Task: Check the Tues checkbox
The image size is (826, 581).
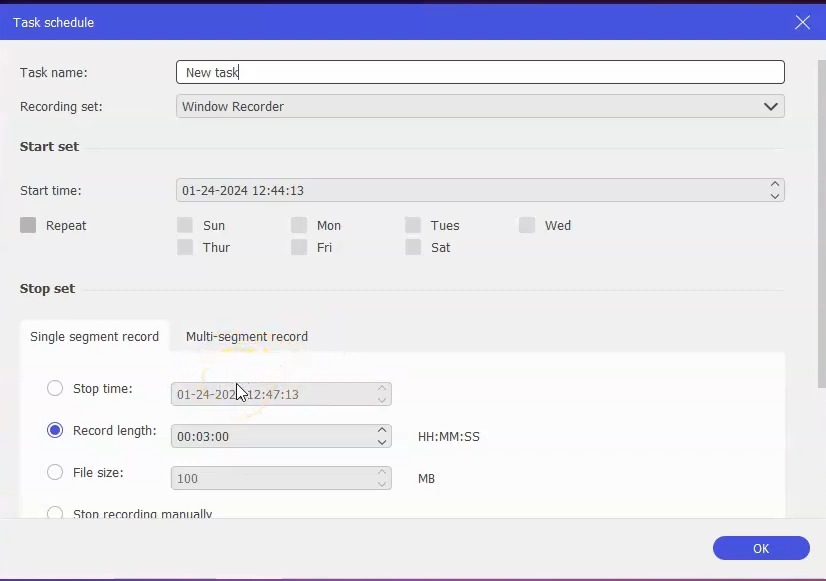Action: 413,225
